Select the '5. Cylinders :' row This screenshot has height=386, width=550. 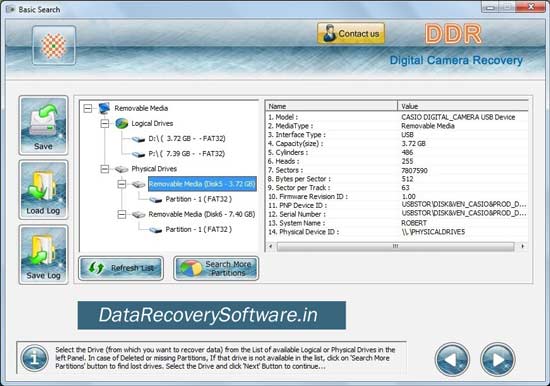pos(397,152)
